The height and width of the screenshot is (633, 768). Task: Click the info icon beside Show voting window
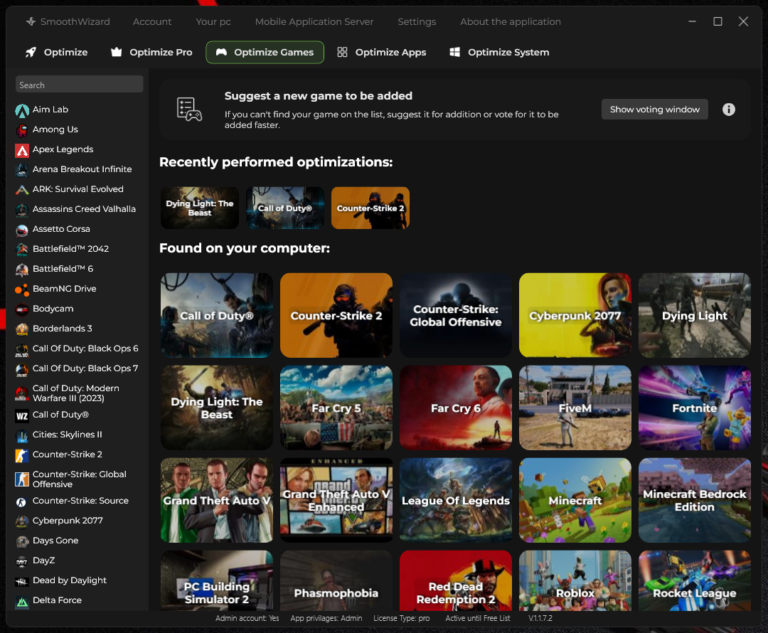728,109
